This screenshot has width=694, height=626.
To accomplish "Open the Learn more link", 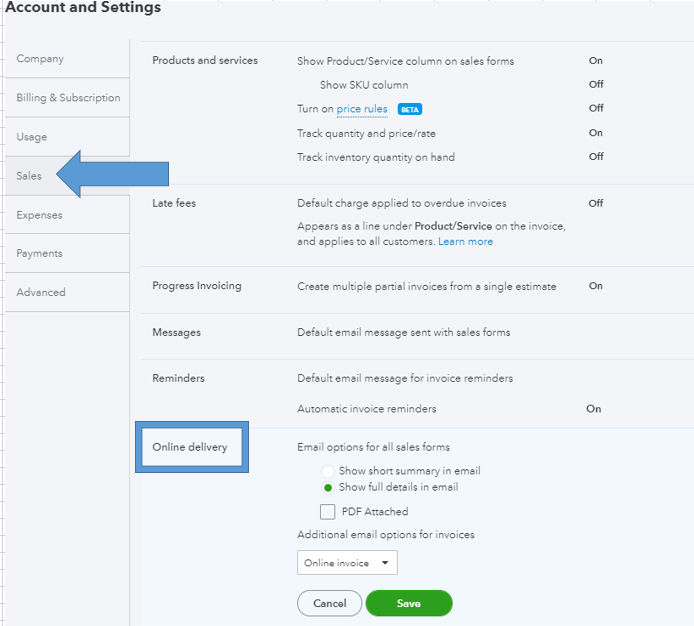I will pos(465,242).
